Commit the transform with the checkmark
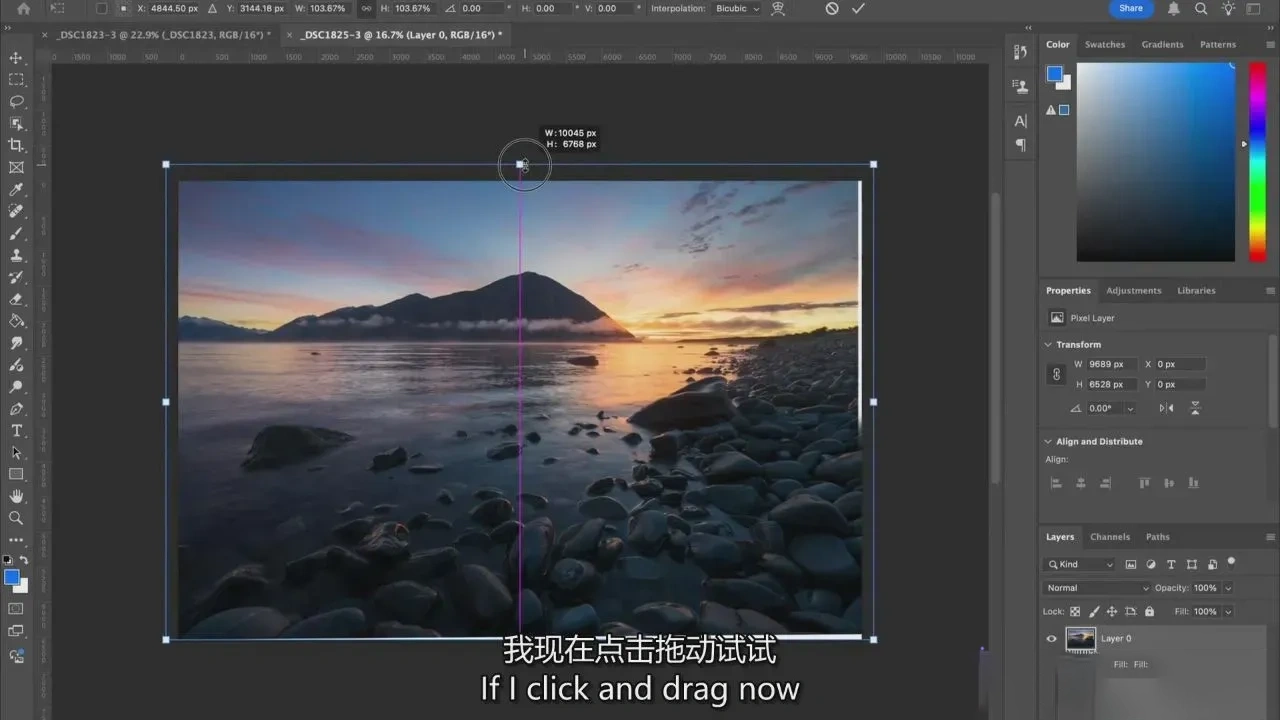The height and width of the screenshot is (720, 1280). coord(858,8)
